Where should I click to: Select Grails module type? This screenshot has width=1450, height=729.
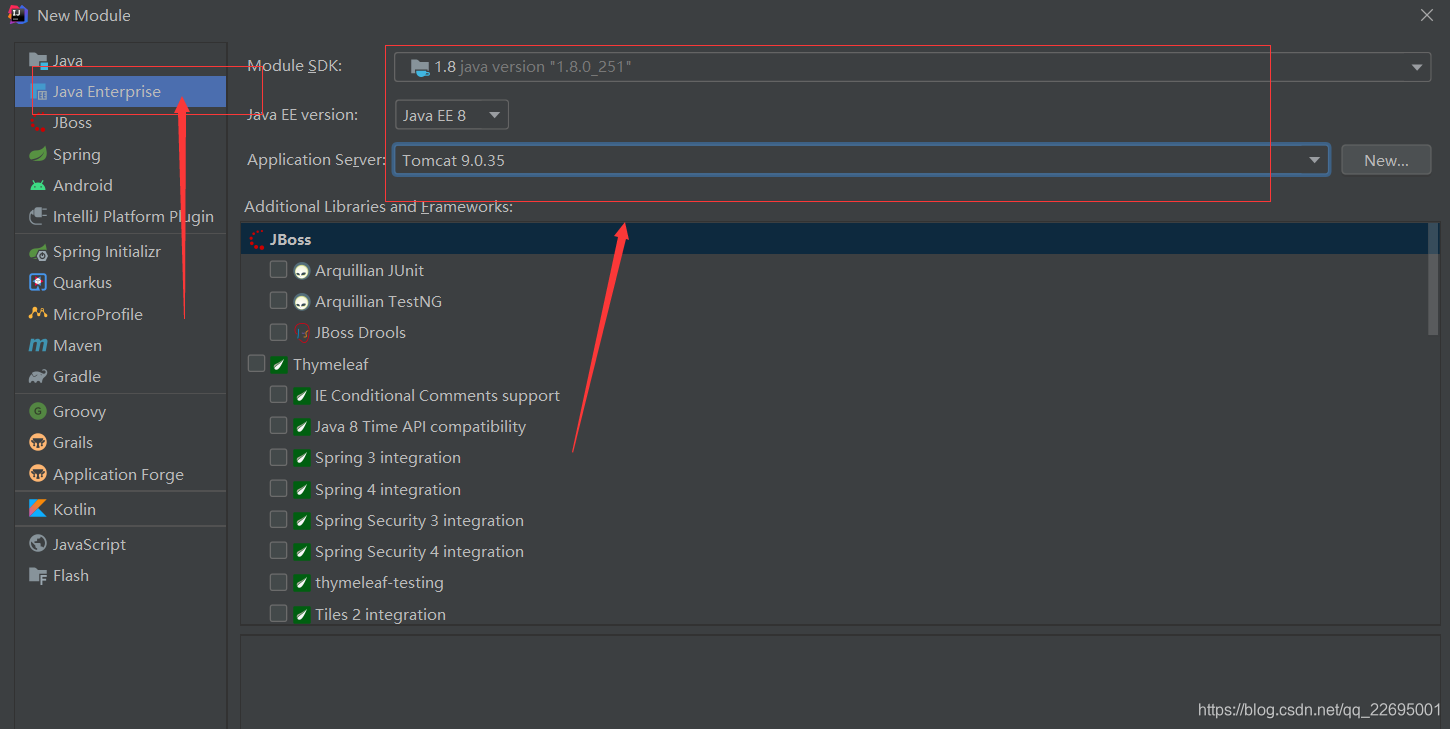tap(120, 442)
